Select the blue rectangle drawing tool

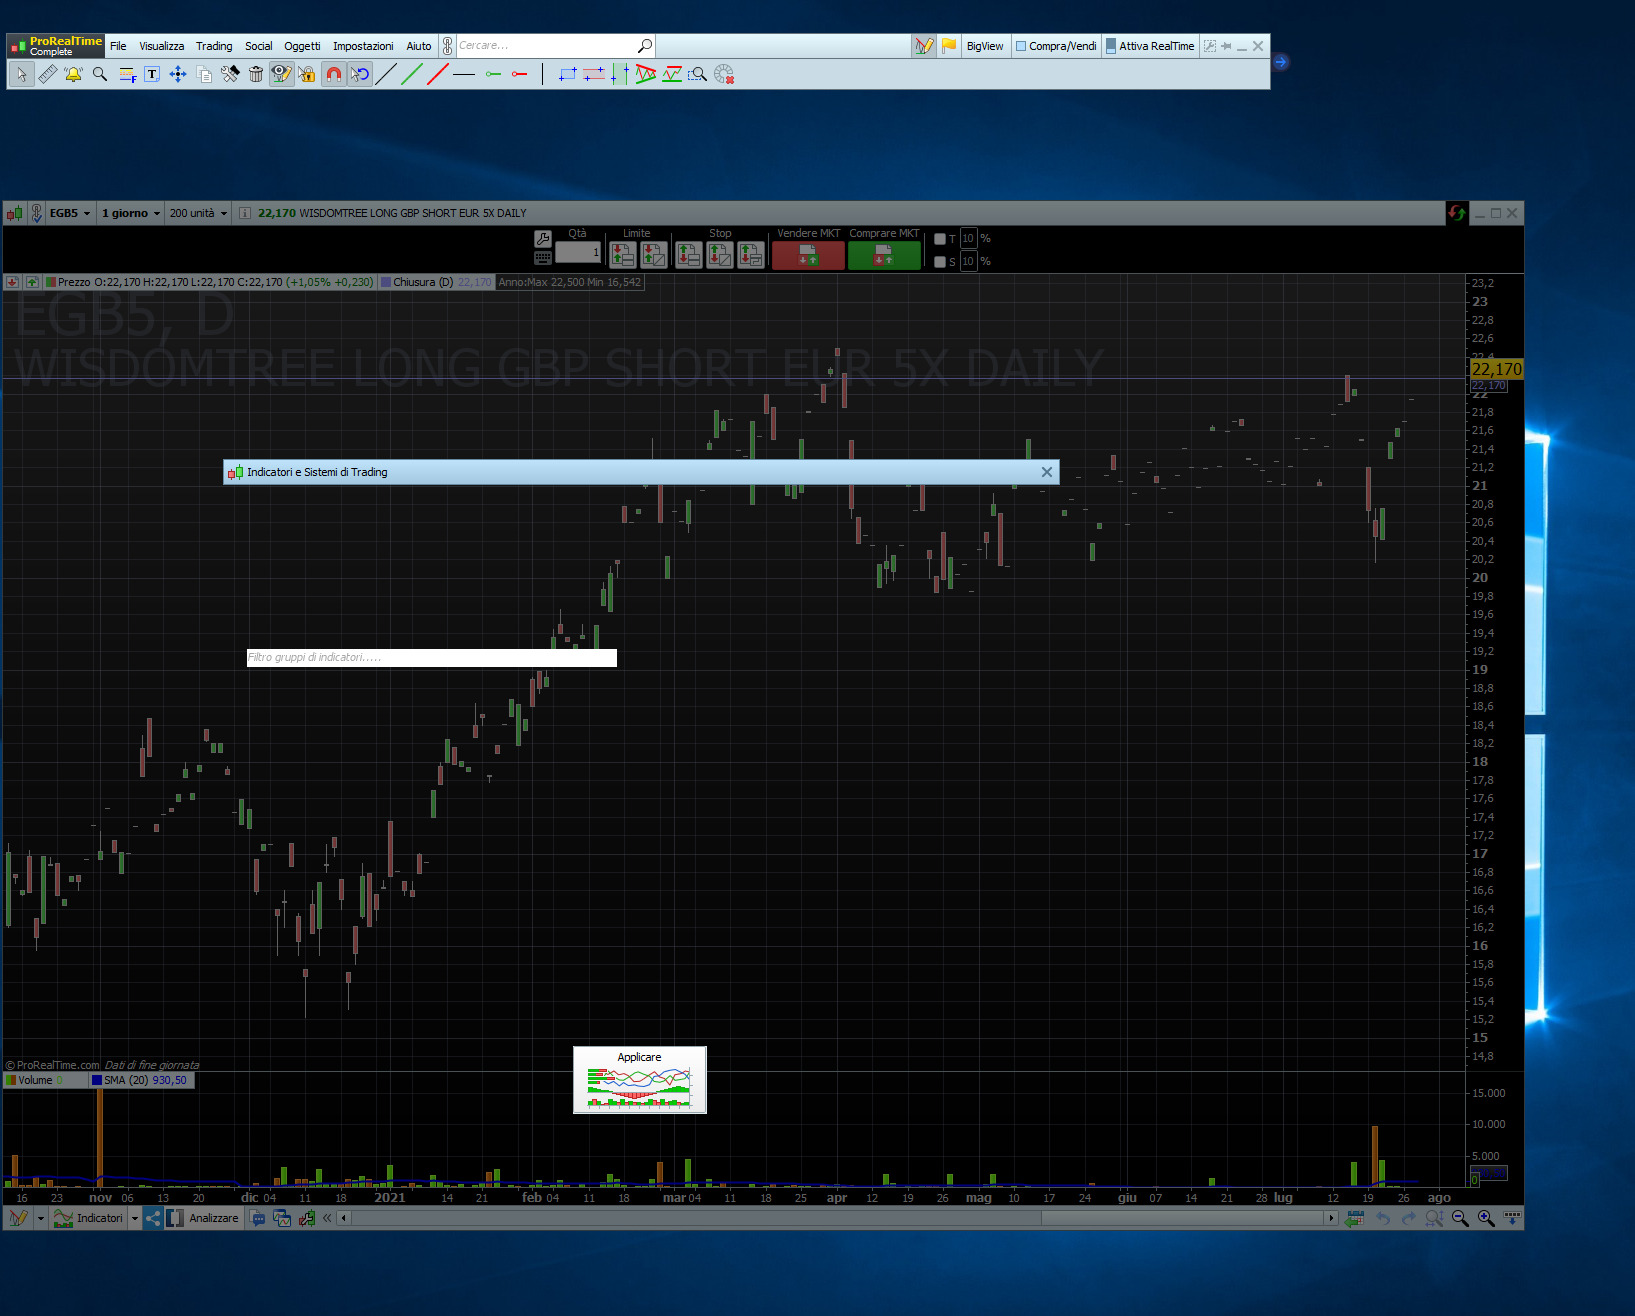[x=568, y=74]
